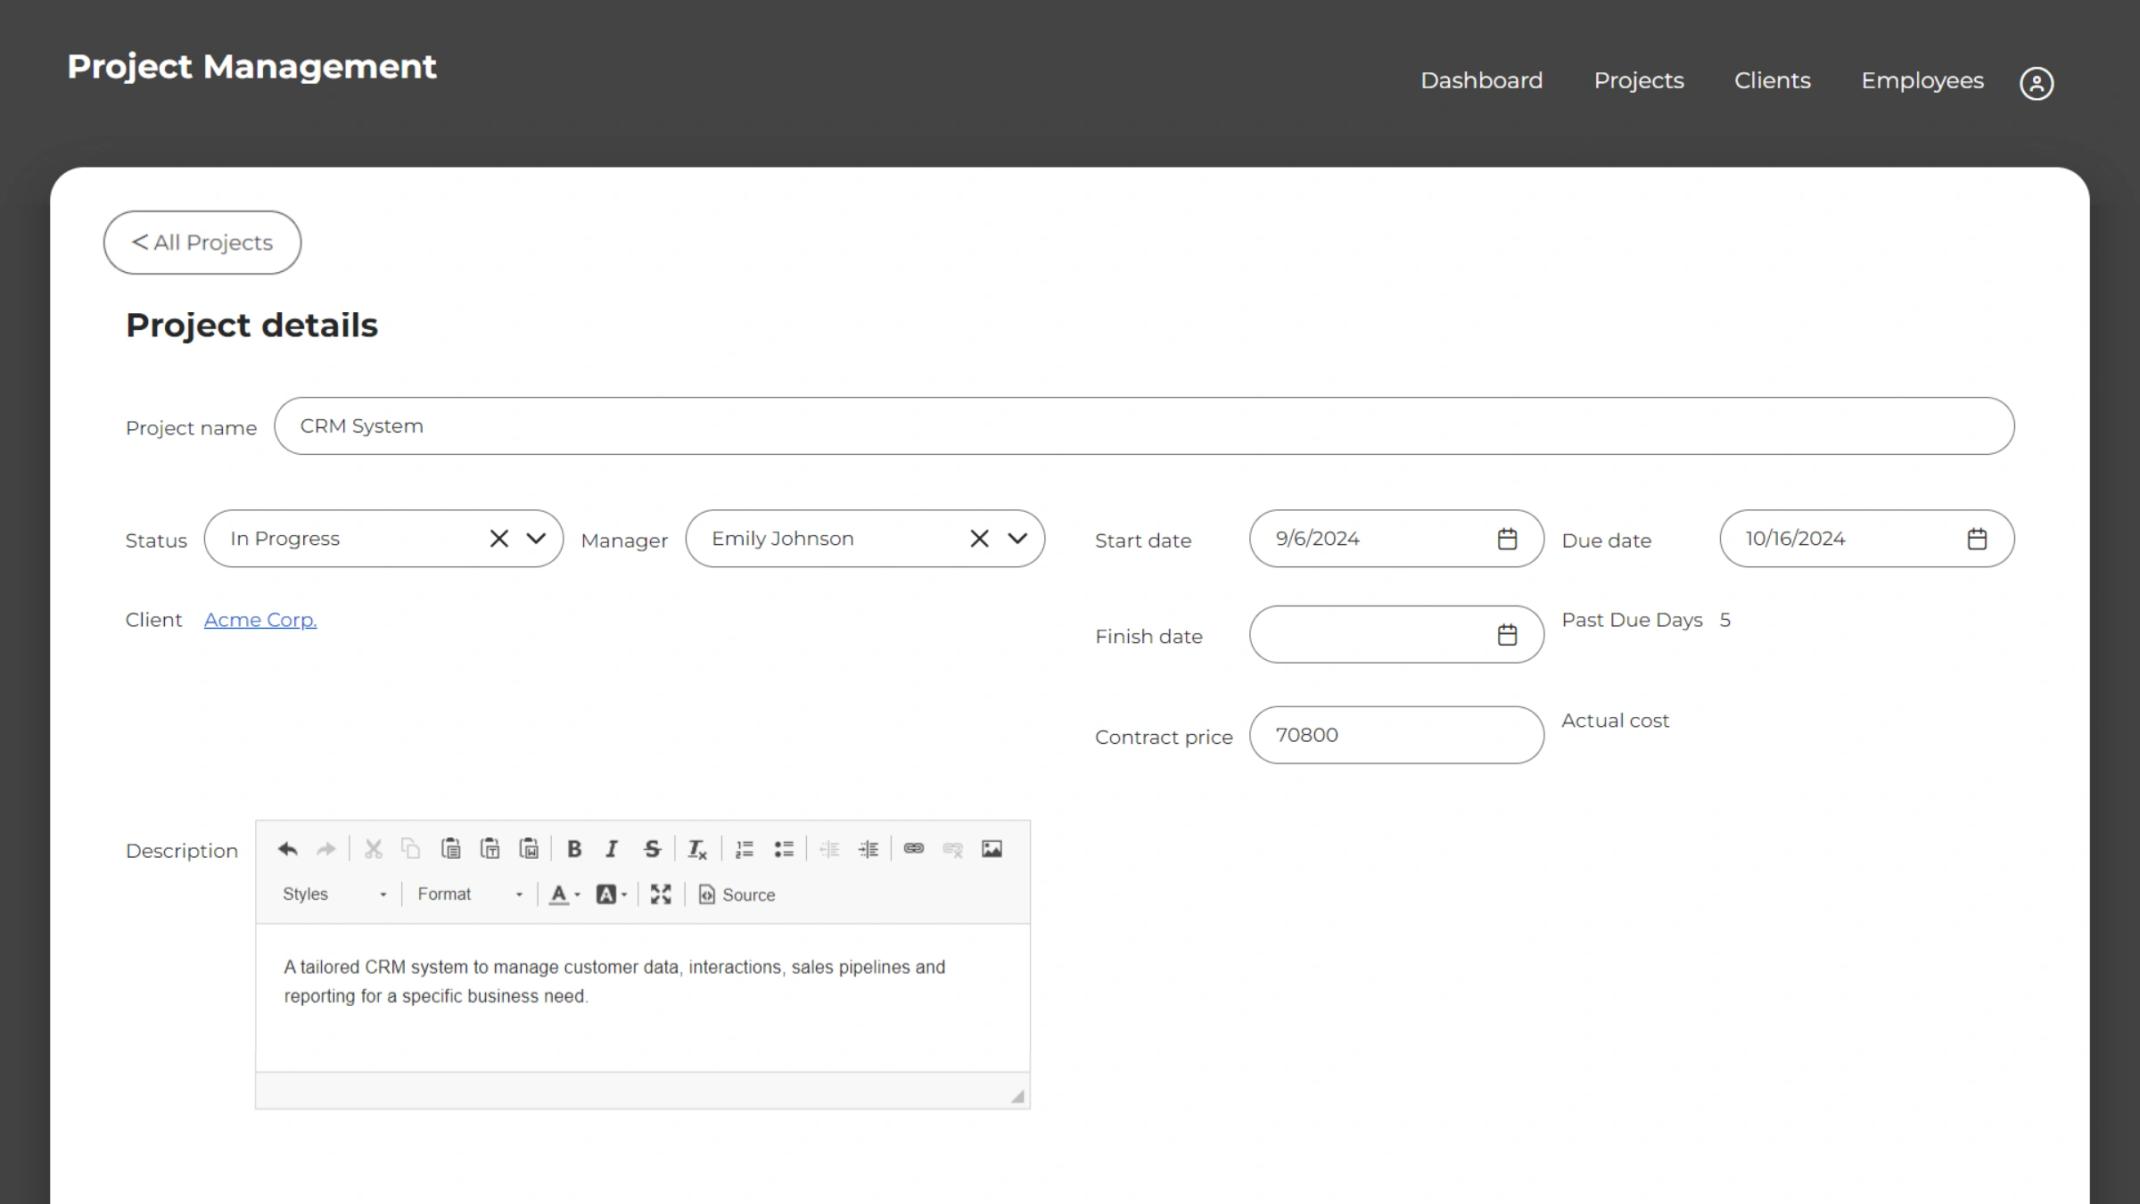
Task: Toggle the Maximize editor icon
Action: coord(659,894)
